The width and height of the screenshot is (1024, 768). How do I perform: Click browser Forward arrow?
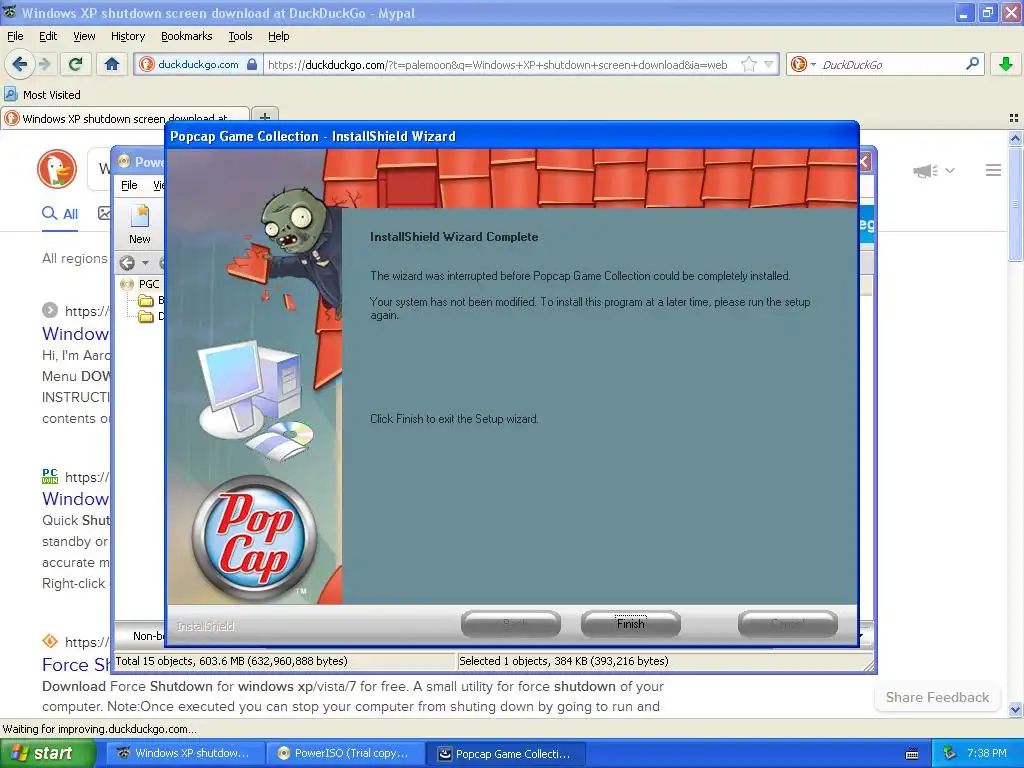[x=44, y=64]
